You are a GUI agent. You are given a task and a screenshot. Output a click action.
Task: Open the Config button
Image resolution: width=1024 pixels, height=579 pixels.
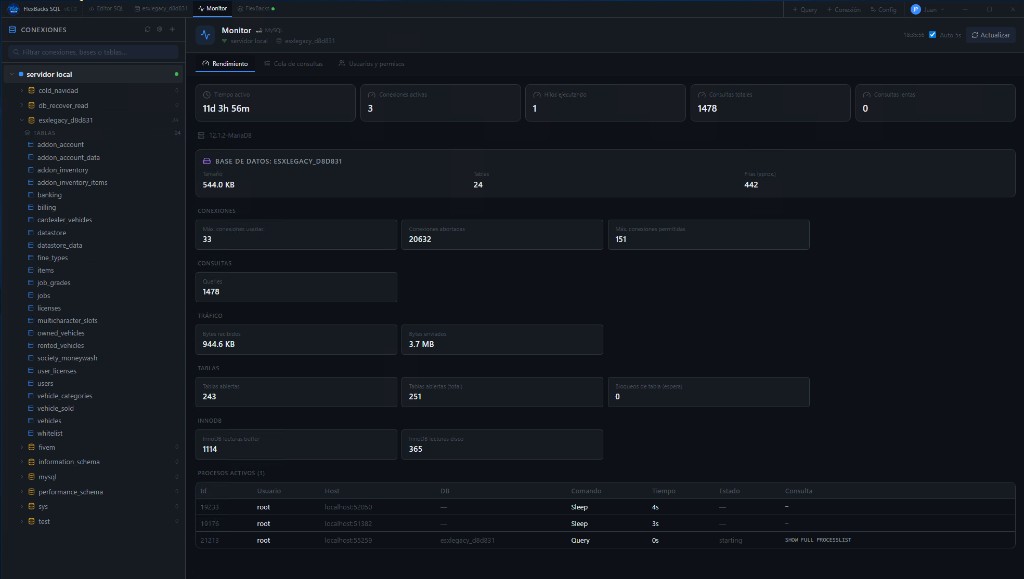(x=884, y=9)
